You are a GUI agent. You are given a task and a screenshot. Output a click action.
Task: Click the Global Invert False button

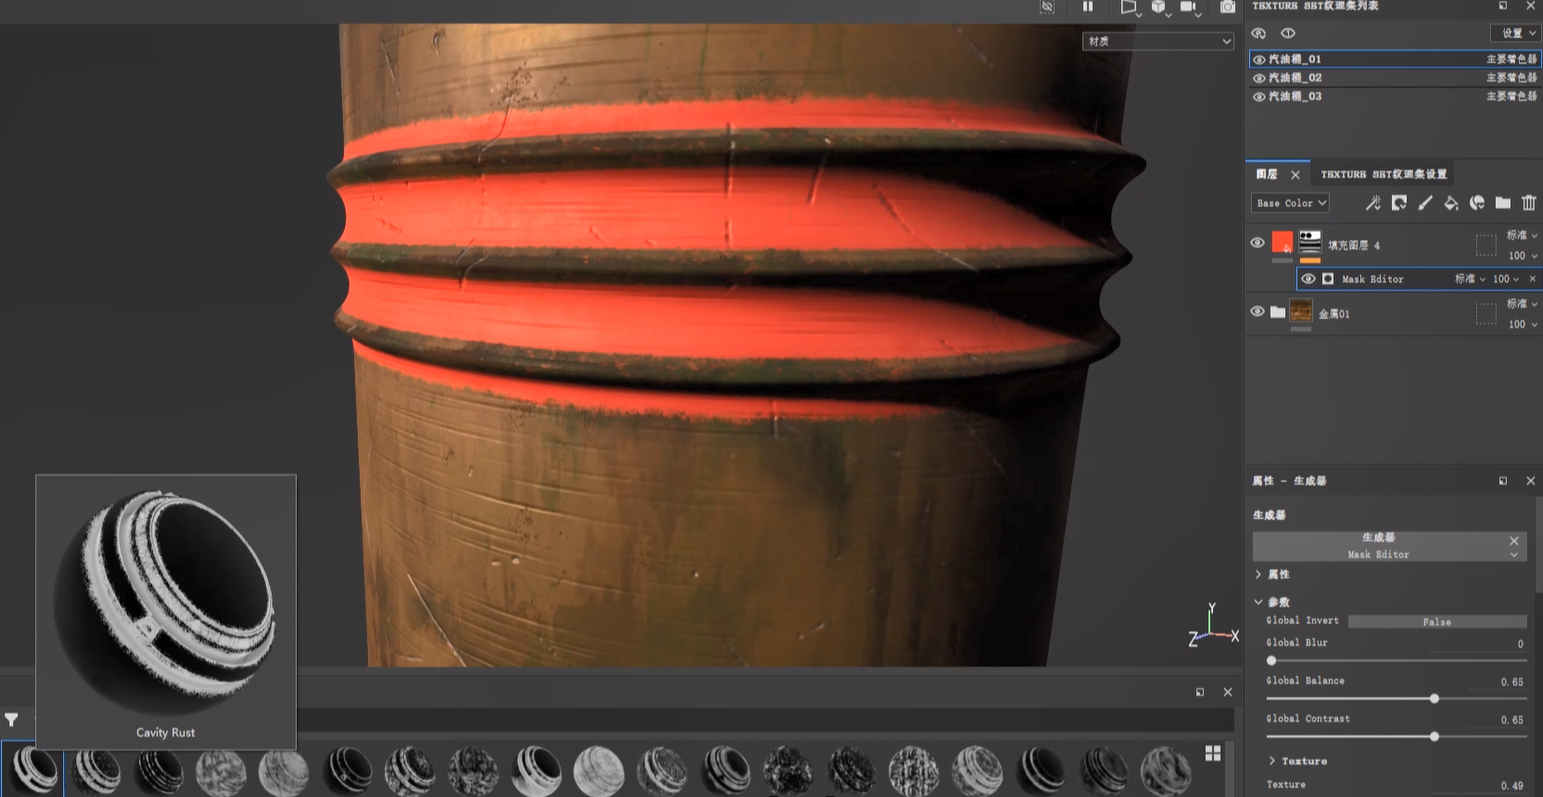point(1436,622)
